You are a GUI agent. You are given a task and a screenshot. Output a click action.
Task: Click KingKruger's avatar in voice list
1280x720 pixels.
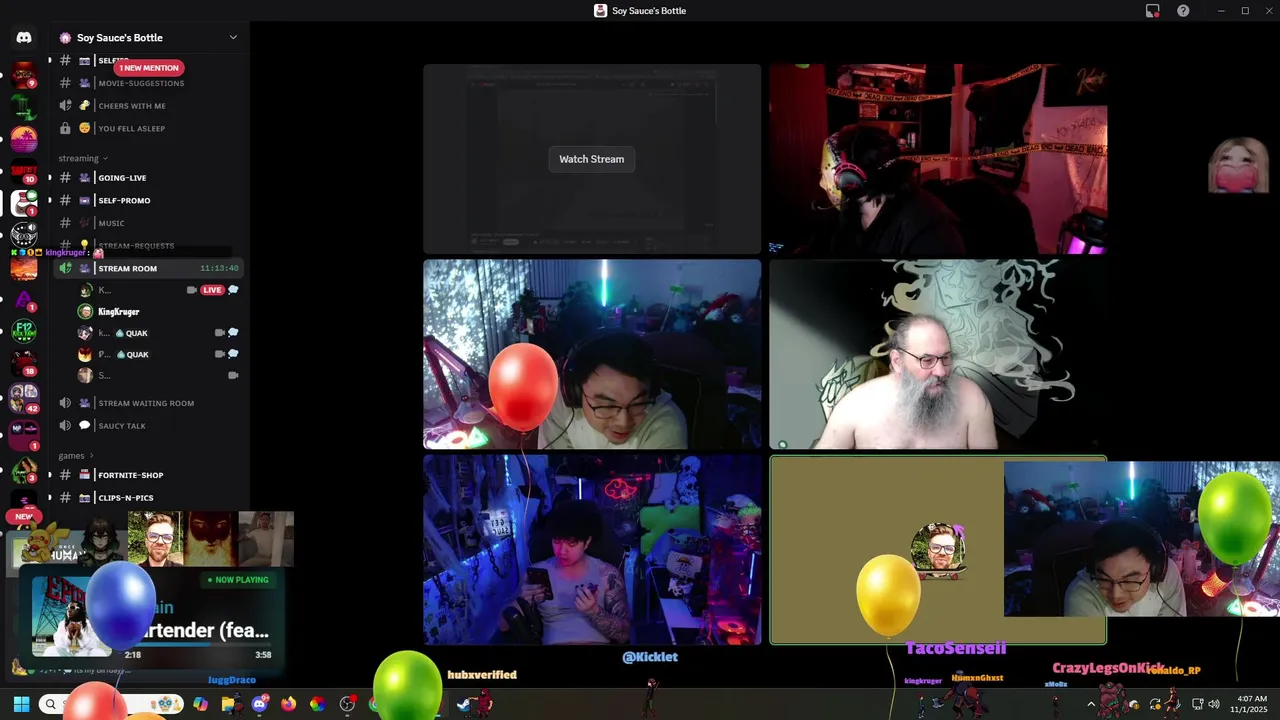(x=85, y=311)
